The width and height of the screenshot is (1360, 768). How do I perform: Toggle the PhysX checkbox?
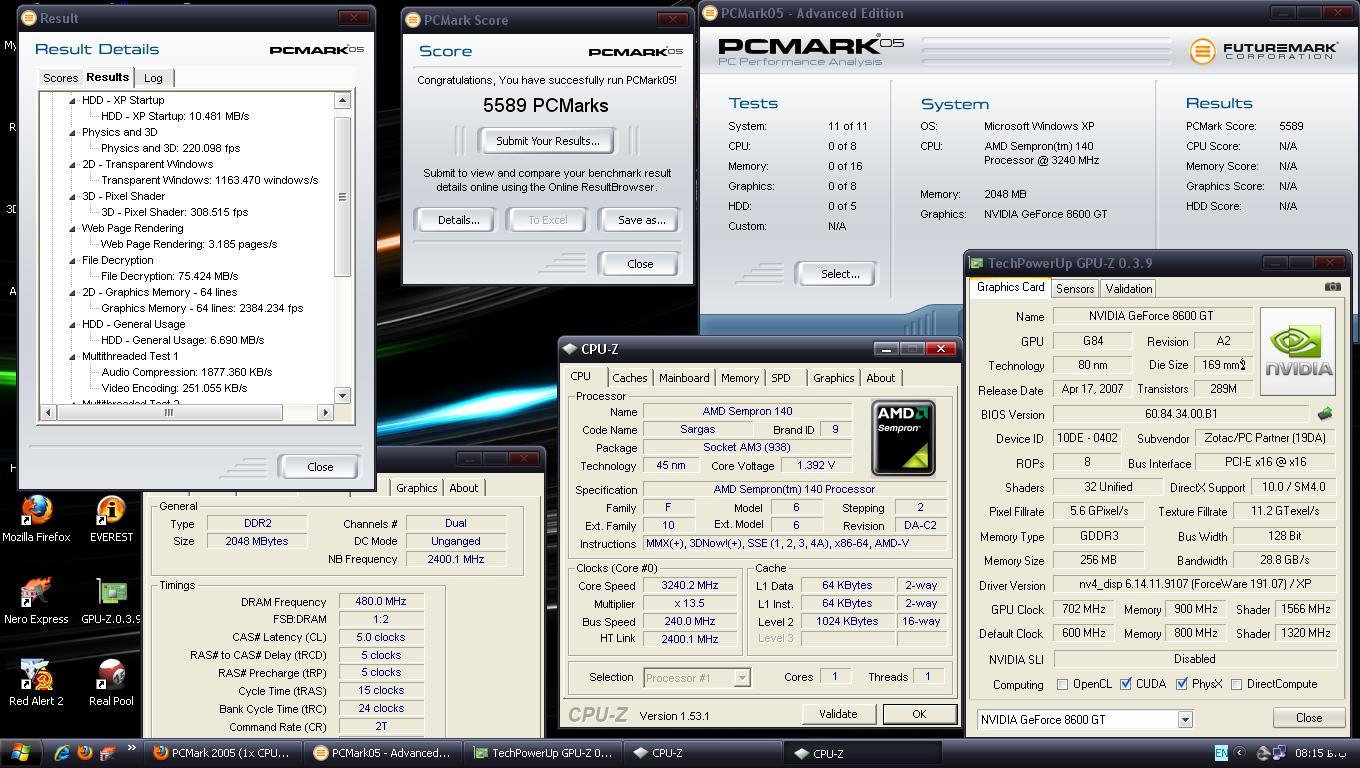(x=1182, y=684)
